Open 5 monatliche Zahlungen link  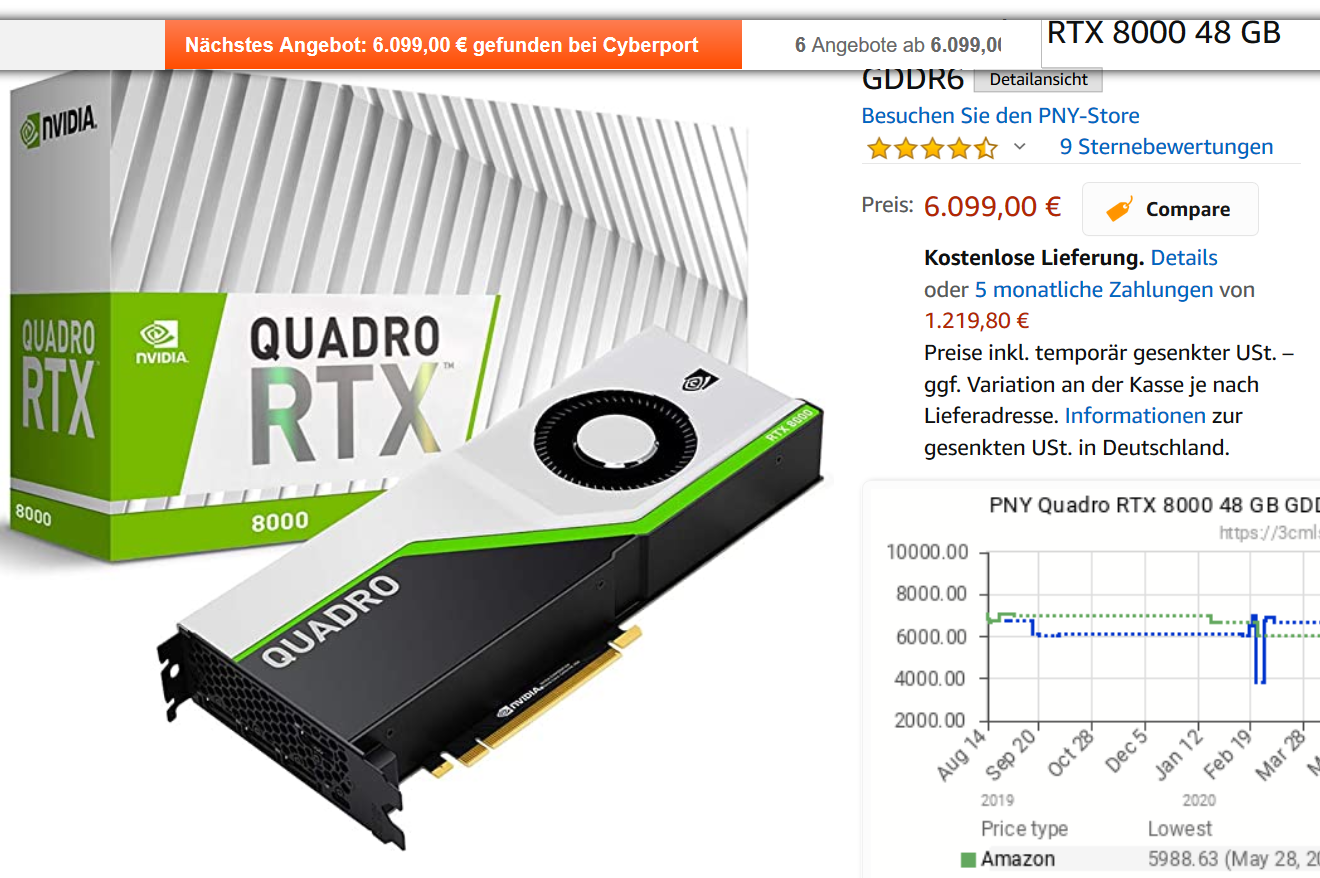(1094, 290)
